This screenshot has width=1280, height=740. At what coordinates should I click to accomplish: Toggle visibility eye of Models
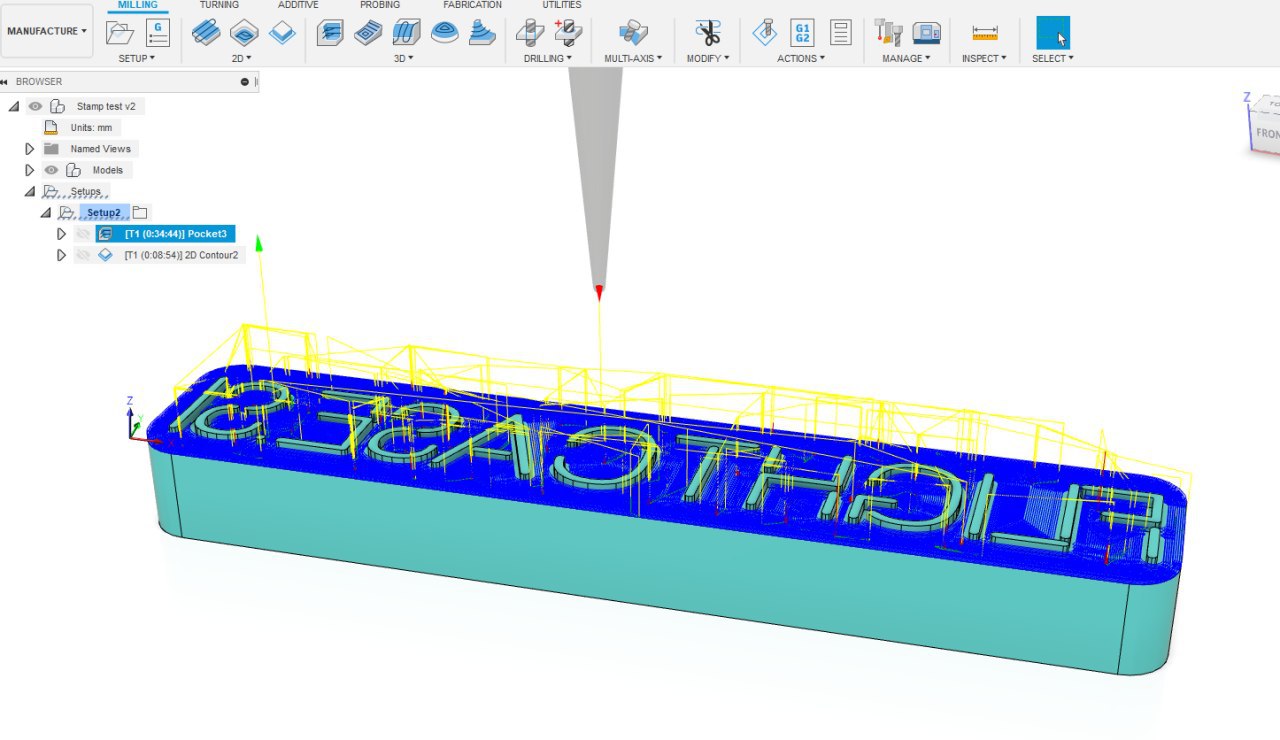(x=51, y=170)
